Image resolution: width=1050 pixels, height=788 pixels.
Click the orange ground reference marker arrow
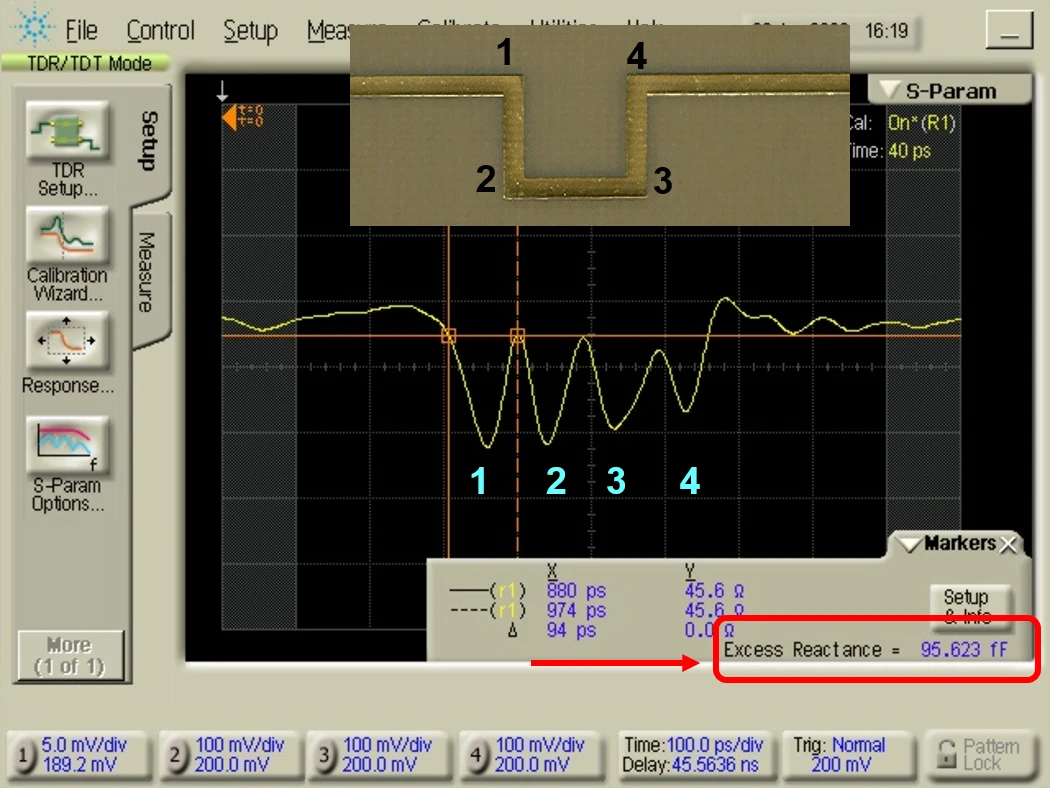click(230, 117)
